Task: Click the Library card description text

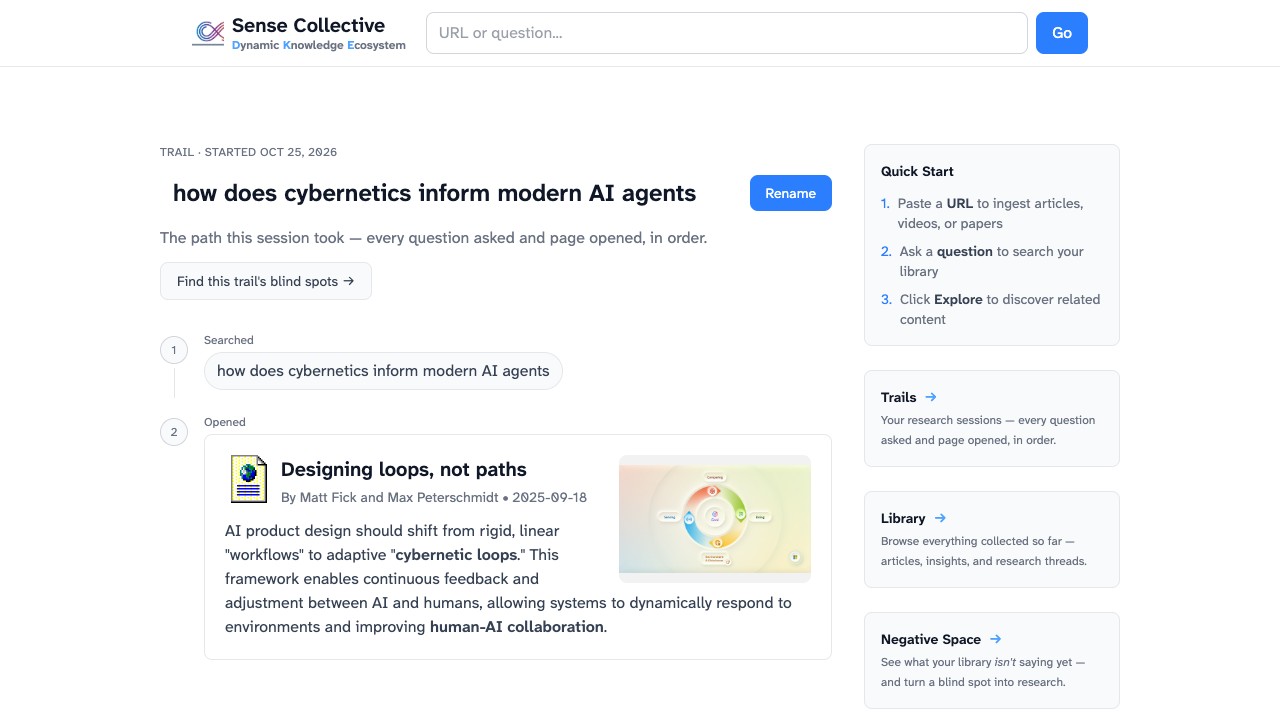Action: [x=984, y=551]
